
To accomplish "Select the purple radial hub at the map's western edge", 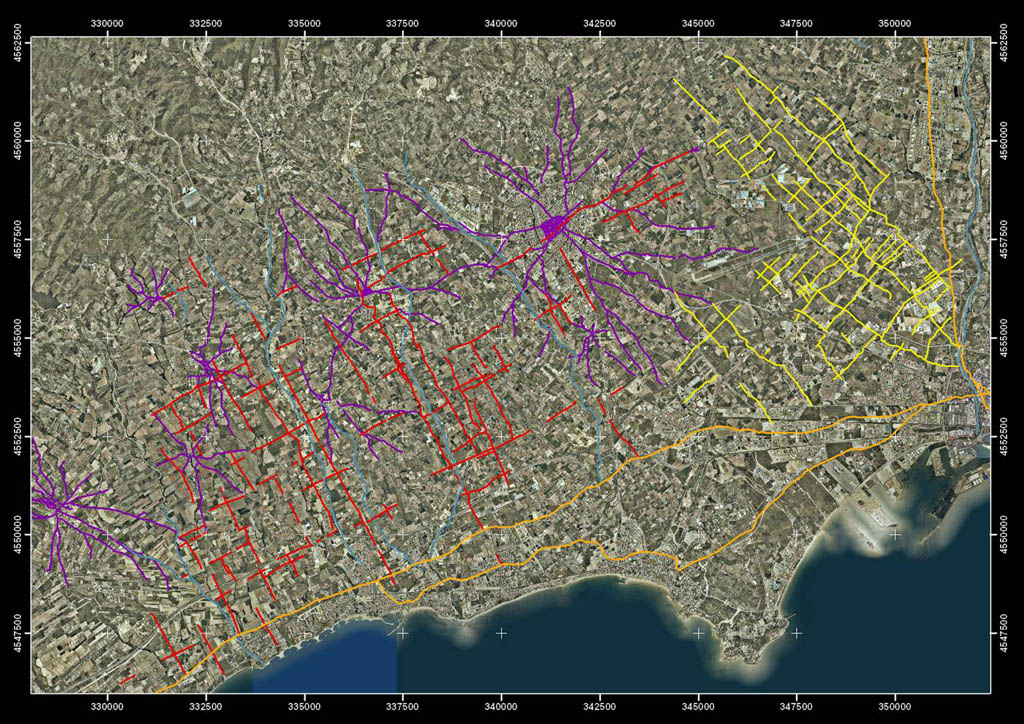I will point(50,507).
